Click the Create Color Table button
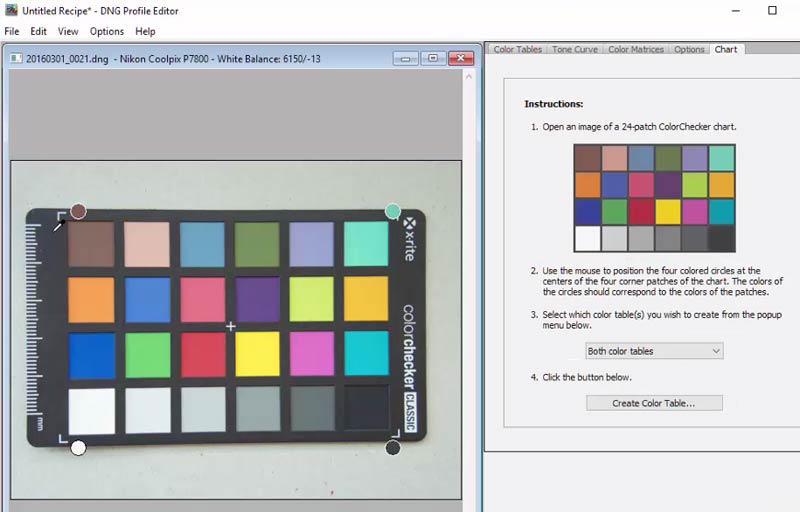The image size is (800, 512). click(654, 403)
